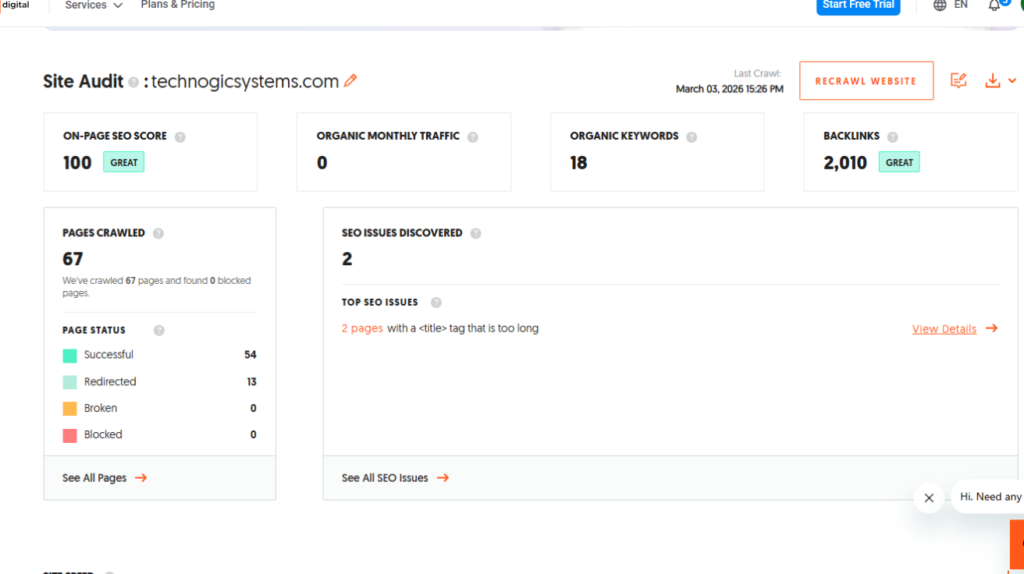Click the arrow next to View Details
The image size is (1024, 574).
pyautogui.click(x=991, y=328)
